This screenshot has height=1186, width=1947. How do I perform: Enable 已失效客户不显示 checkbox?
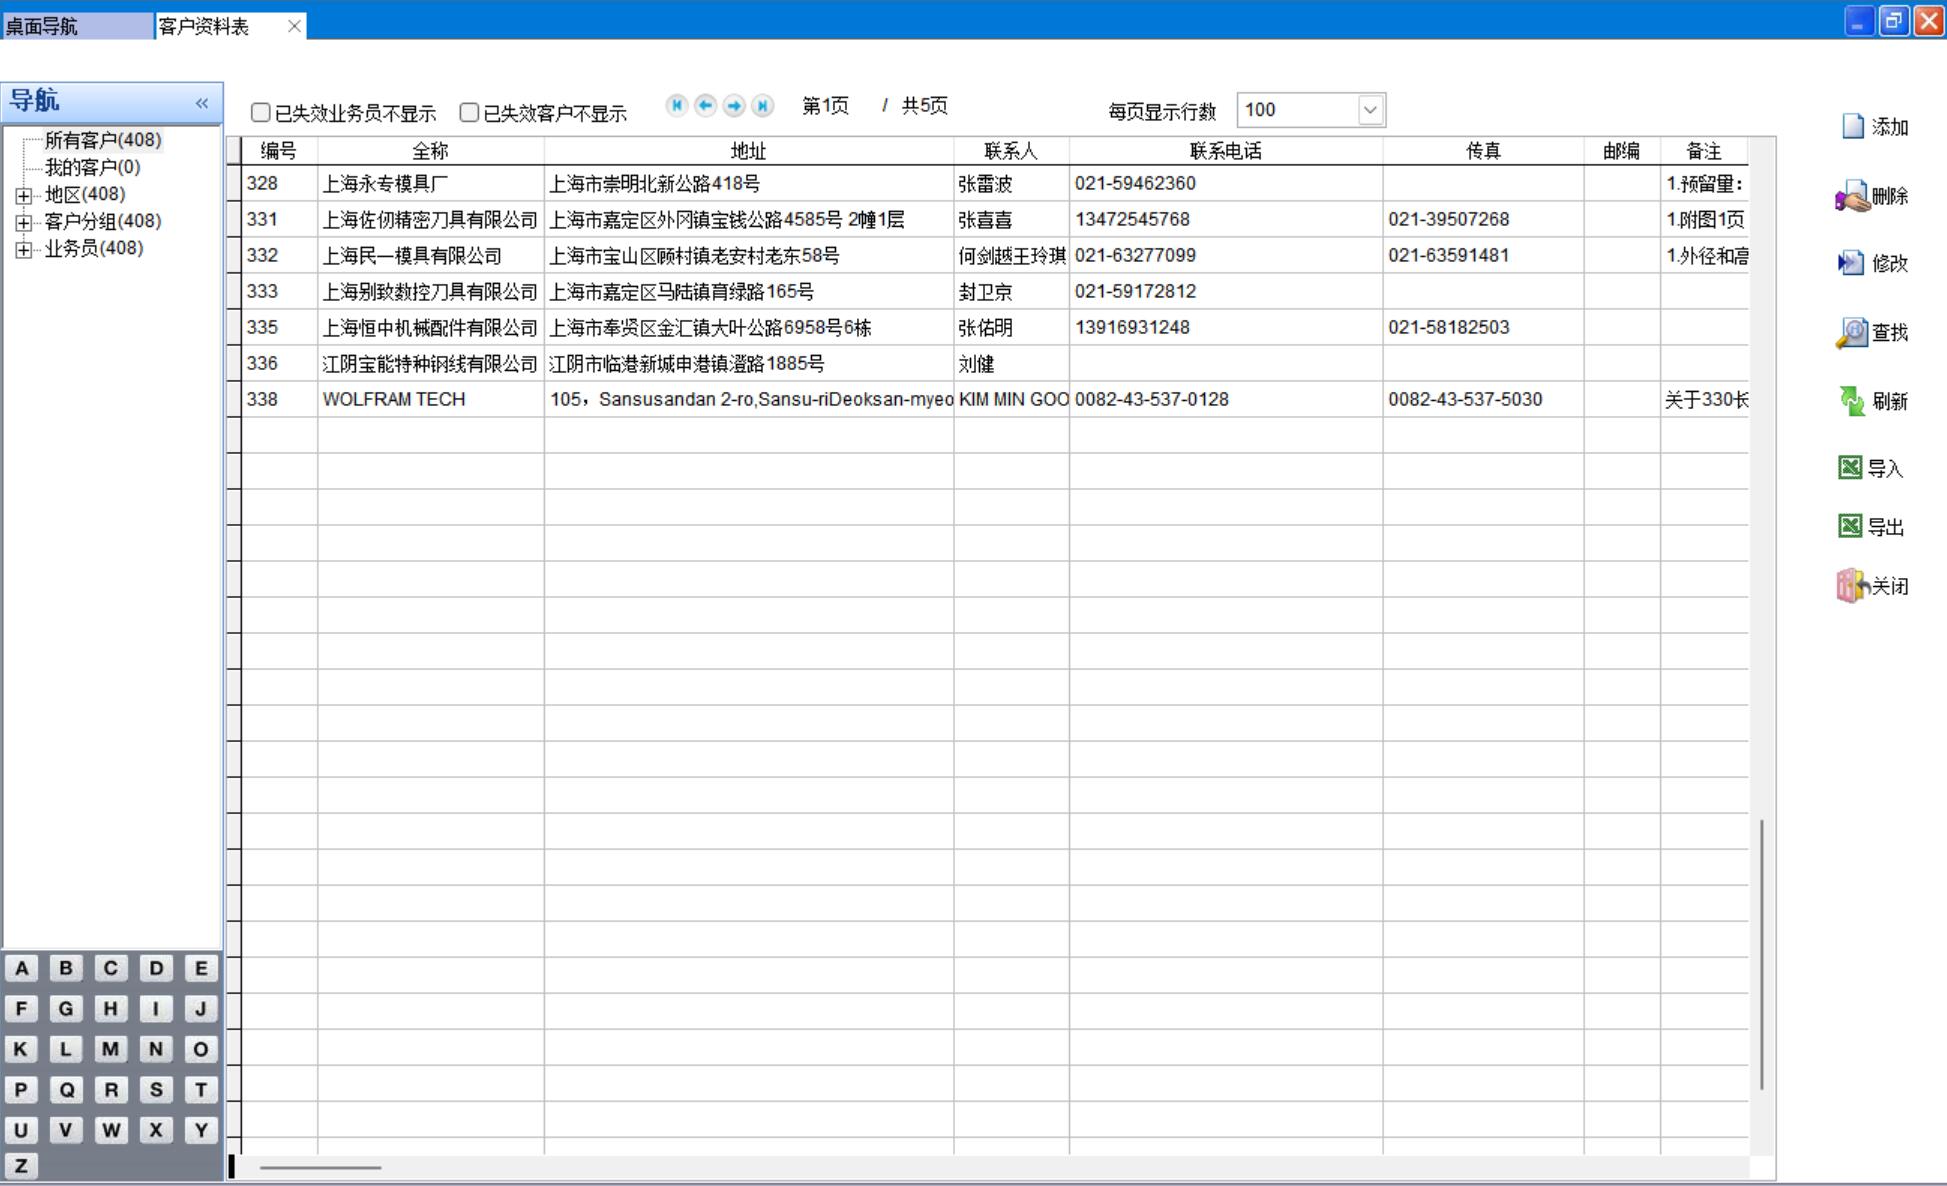469,112
